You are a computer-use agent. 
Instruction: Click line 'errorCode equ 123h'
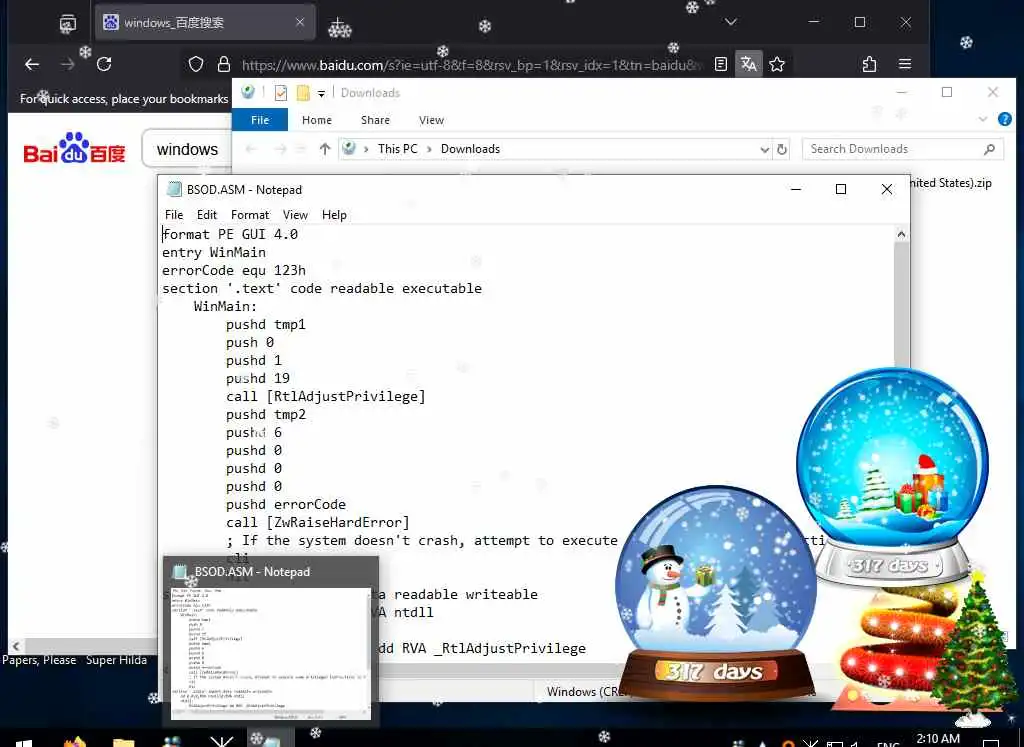[234, 270]
